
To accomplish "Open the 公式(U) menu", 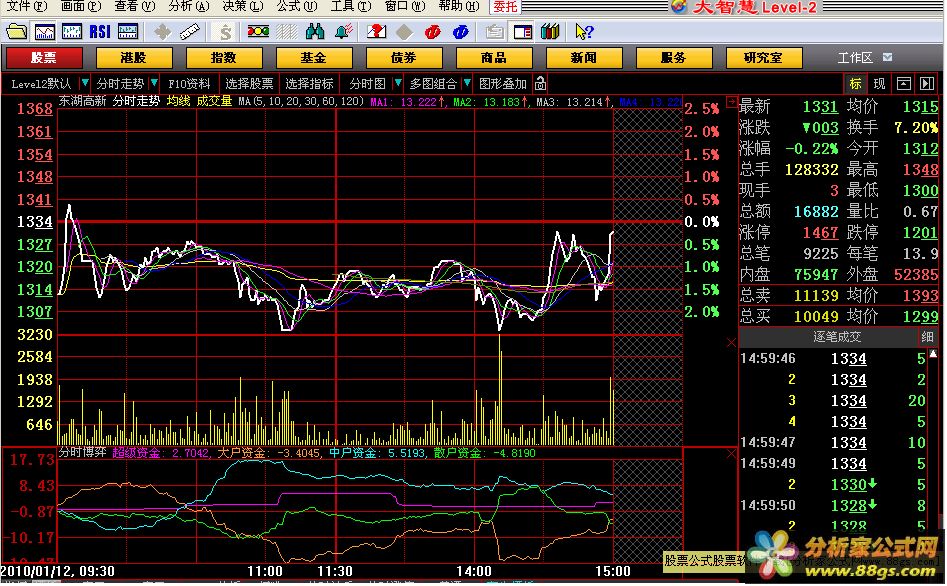I will [297, 6].
